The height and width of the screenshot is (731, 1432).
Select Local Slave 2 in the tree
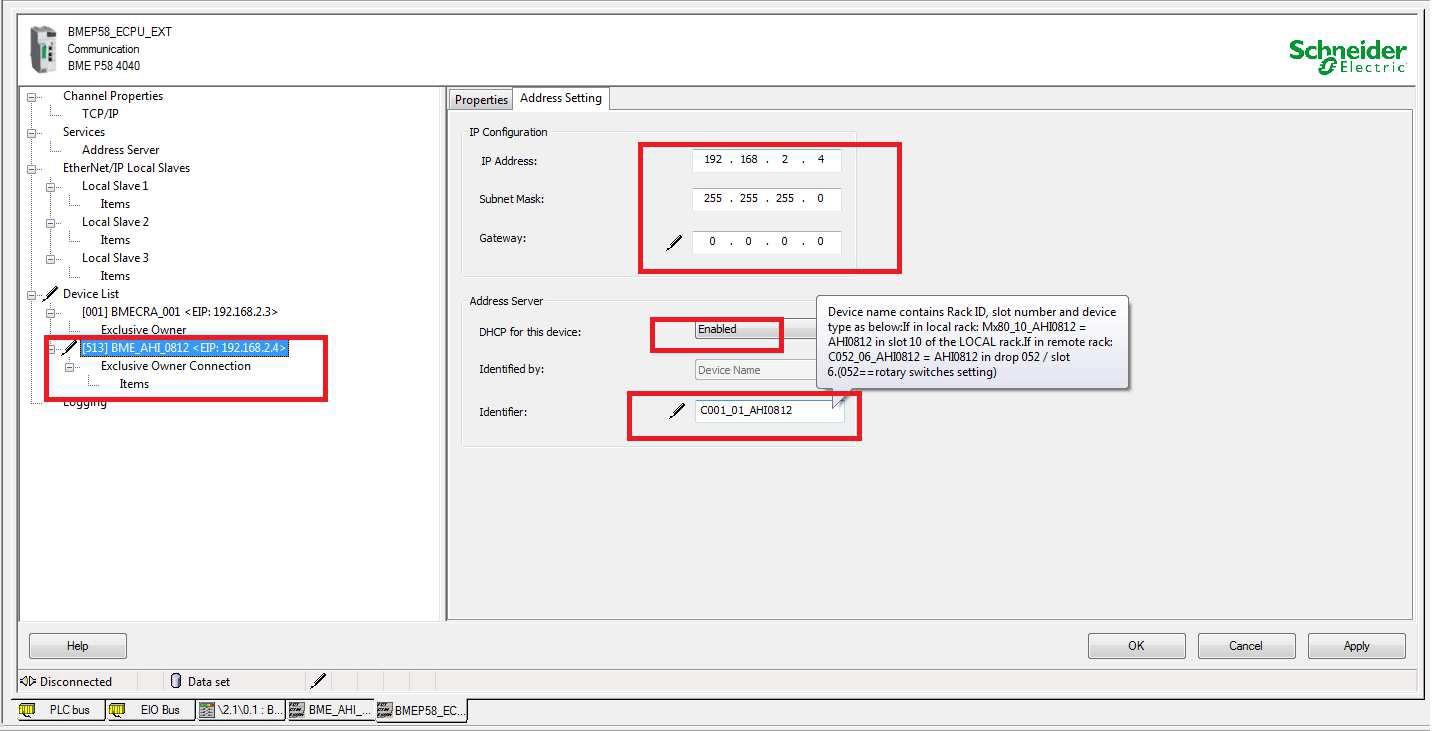click(x=115, y=222)
